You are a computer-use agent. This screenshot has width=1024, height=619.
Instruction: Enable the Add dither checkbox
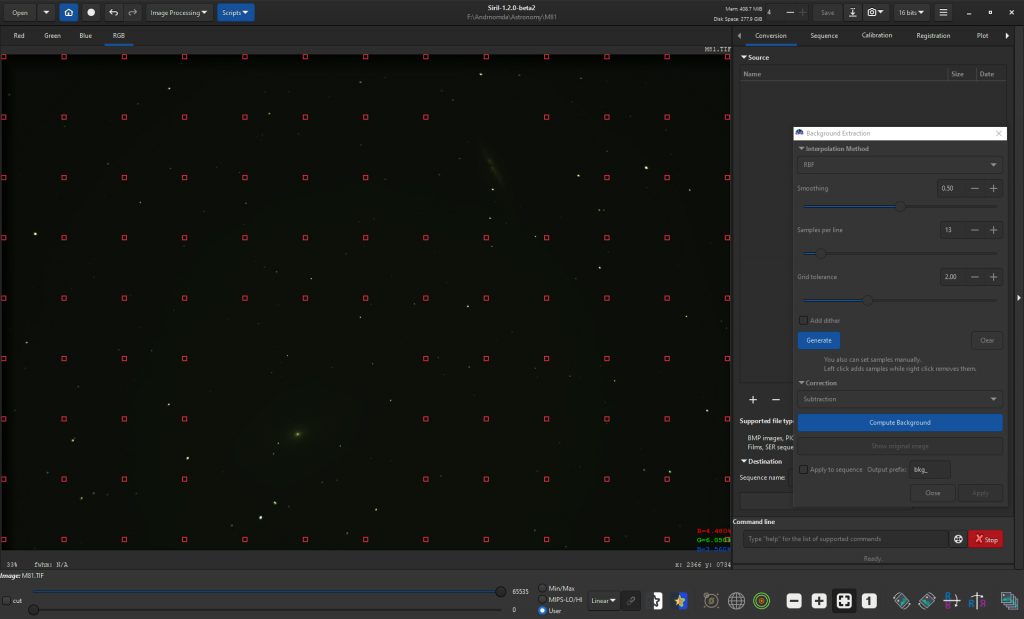(x=803, y=320)
